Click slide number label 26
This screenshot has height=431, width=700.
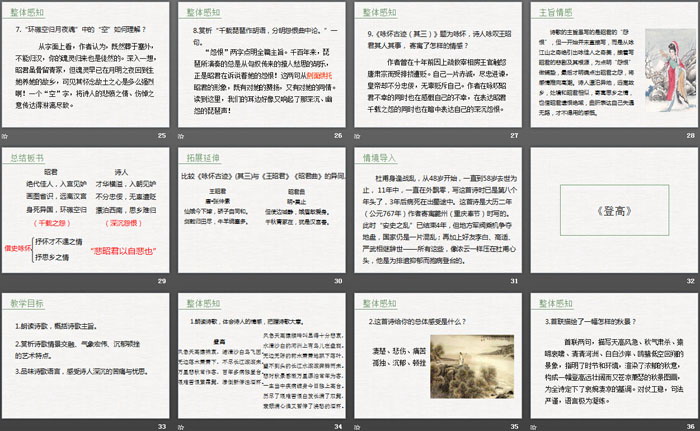[x=338, y=135]
